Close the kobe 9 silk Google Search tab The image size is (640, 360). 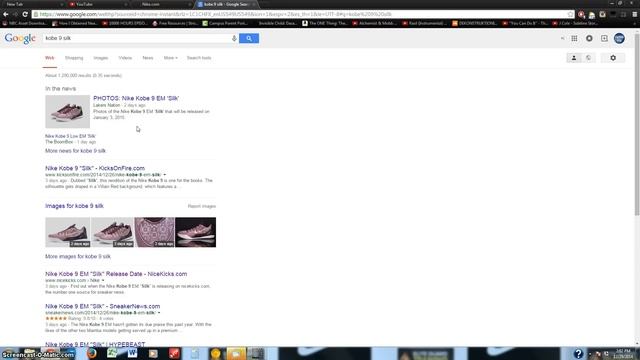pyautogui.click(x=253, y=4)
